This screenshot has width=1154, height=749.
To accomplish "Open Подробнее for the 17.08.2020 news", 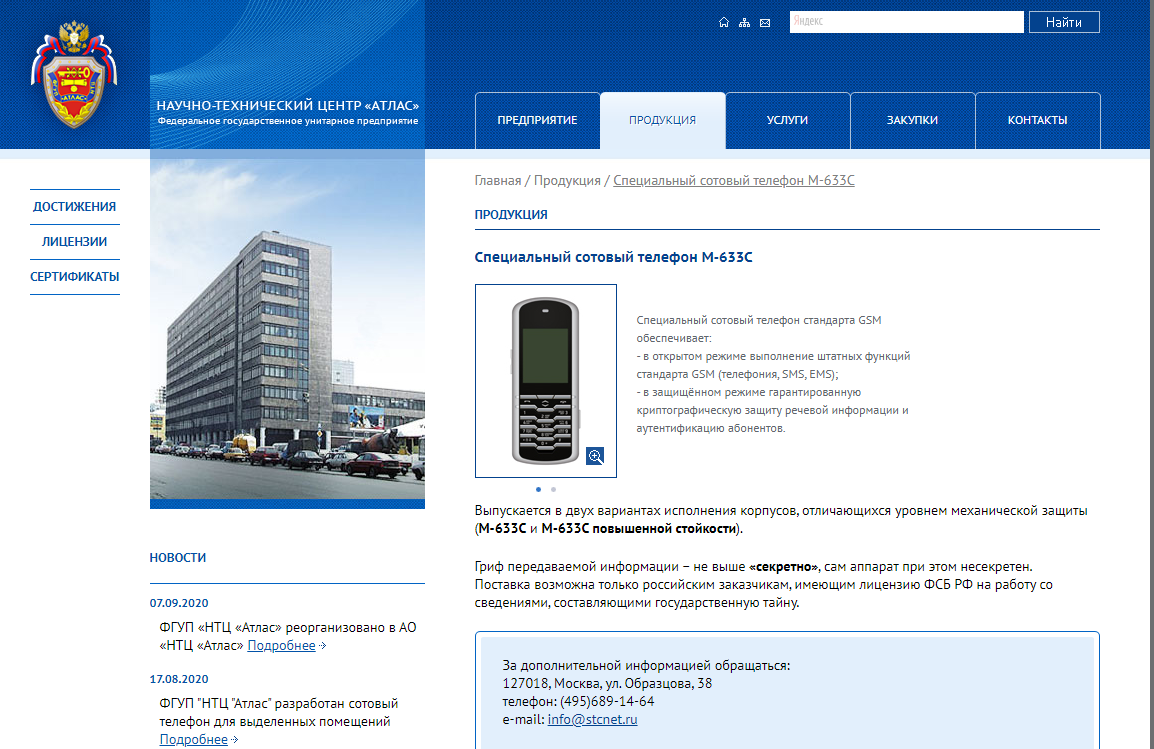I will 194,739.
